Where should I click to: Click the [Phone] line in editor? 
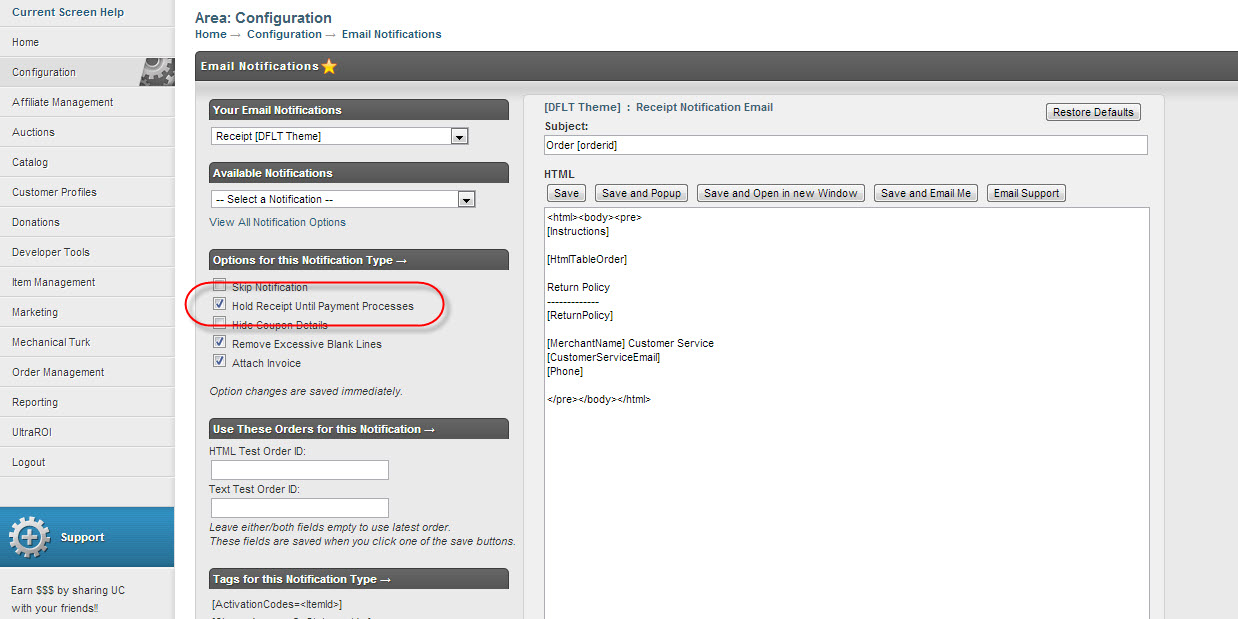(x=565, y=371)
